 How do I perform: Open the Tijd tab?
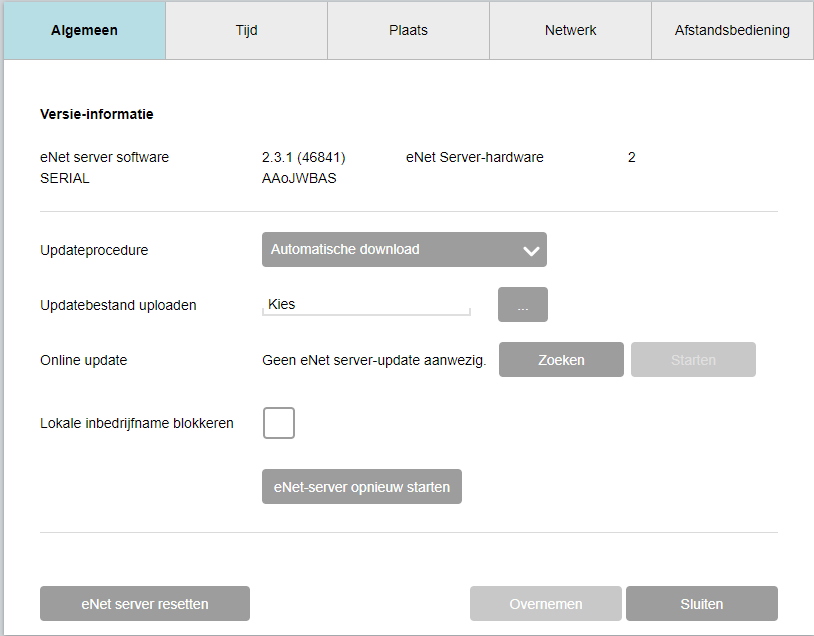pyautogui.click(x=246, y=30)
